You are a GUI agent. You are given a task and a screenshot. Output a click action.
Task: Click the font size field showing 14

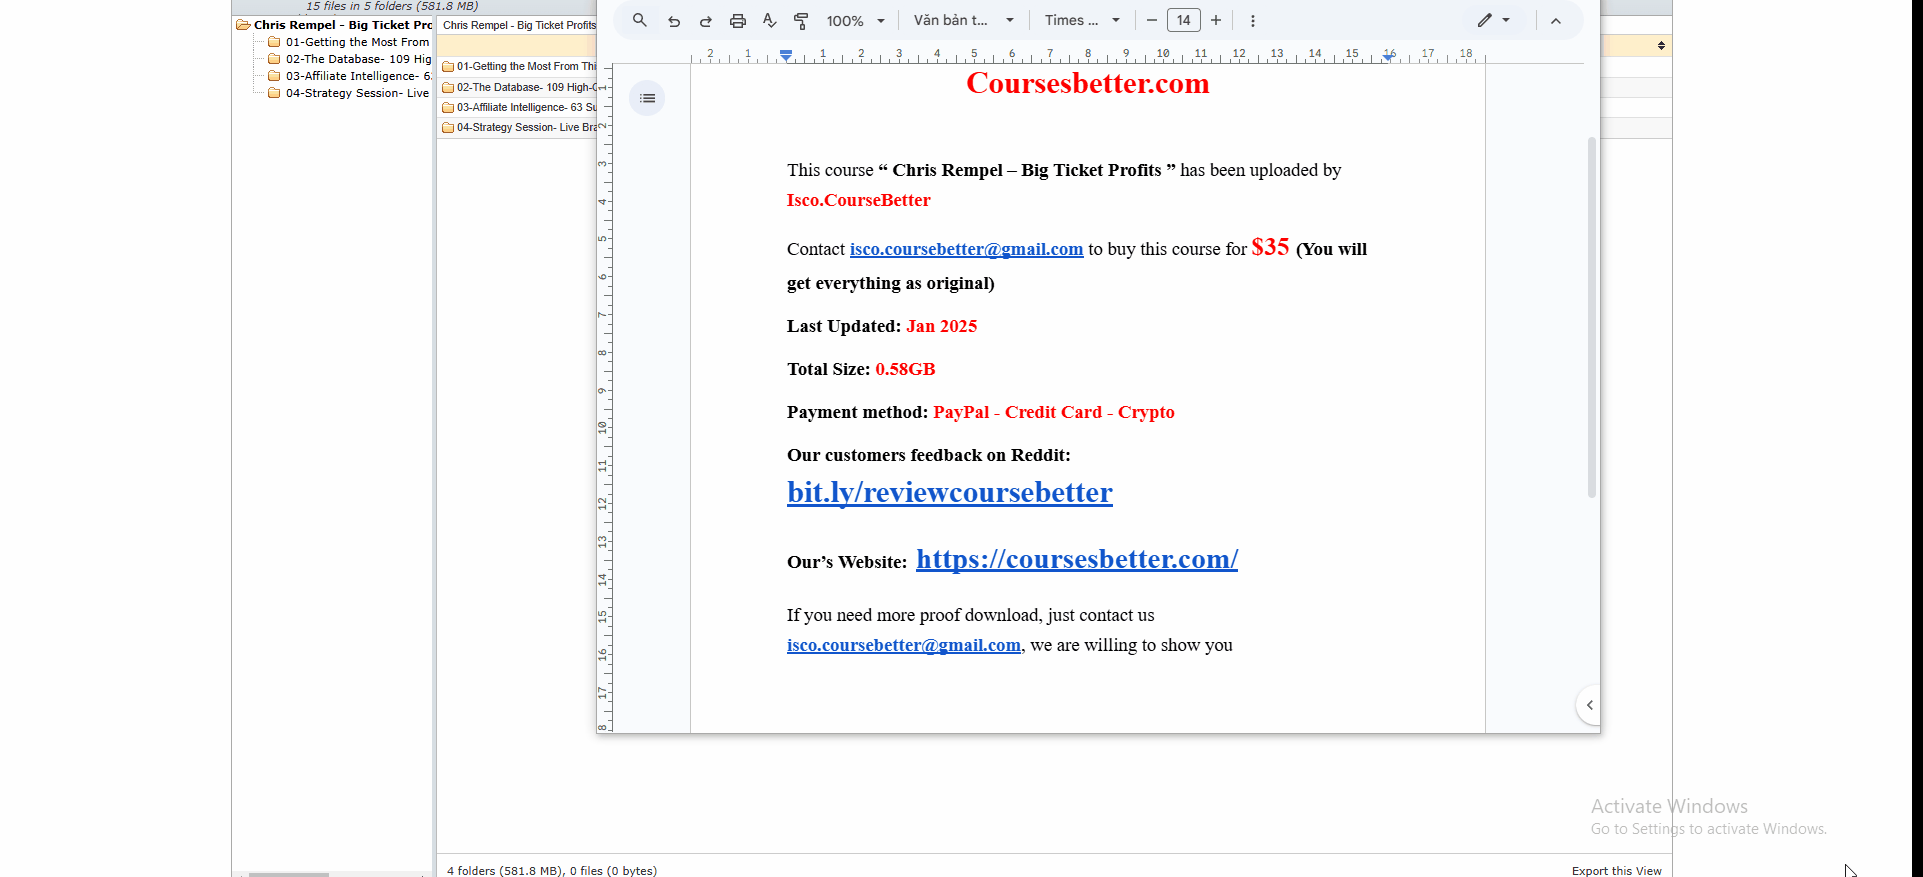(x=1183, y=20)
